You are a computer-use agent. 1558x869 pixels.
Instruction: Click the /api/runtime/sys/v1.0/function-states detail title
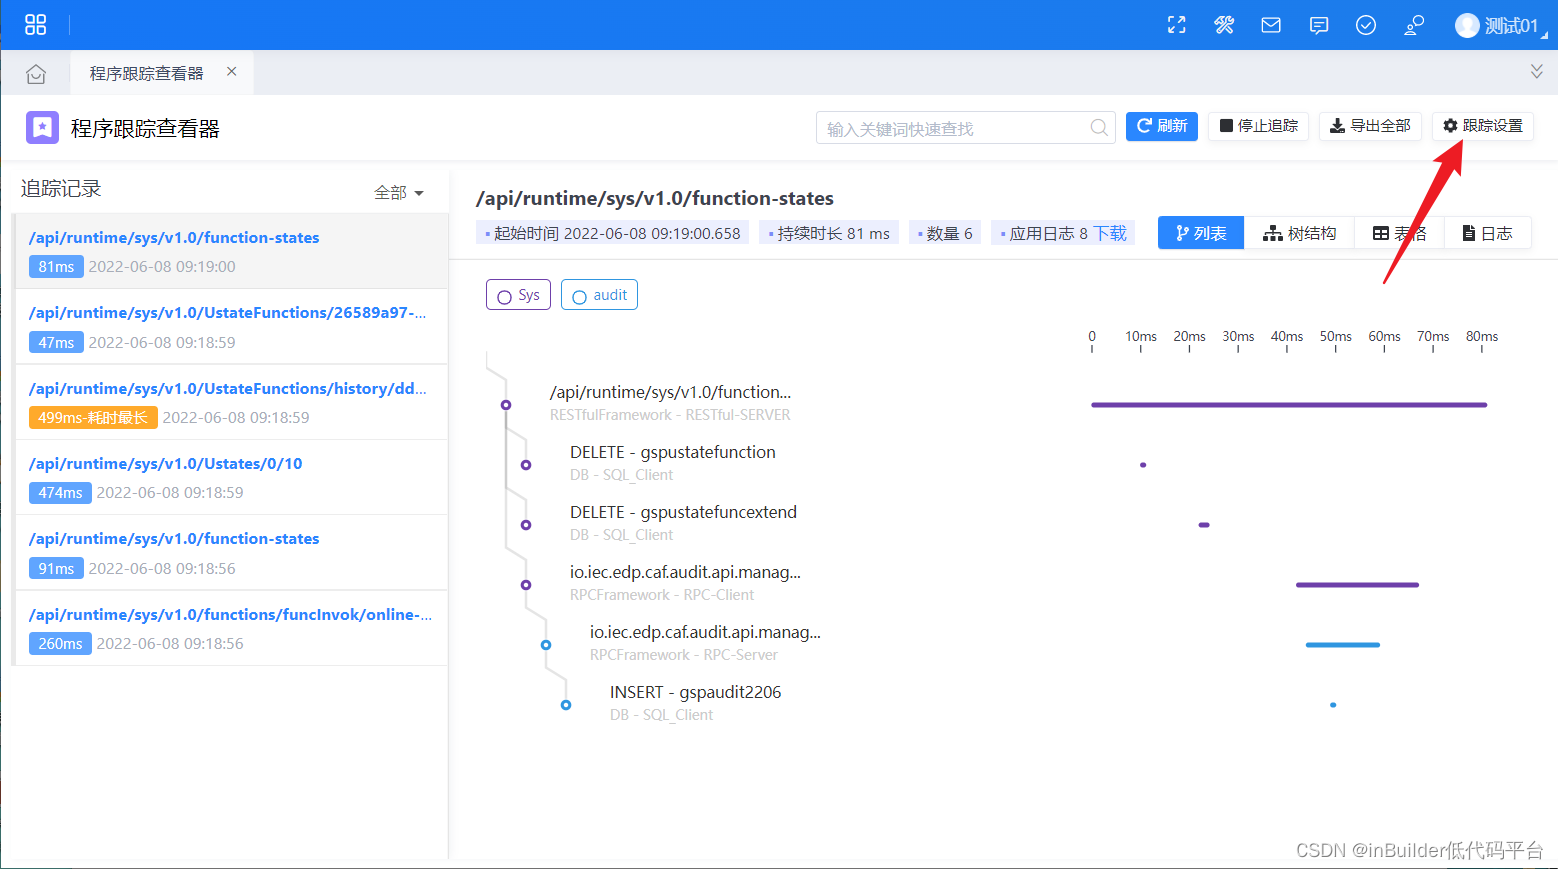point(655,198)
